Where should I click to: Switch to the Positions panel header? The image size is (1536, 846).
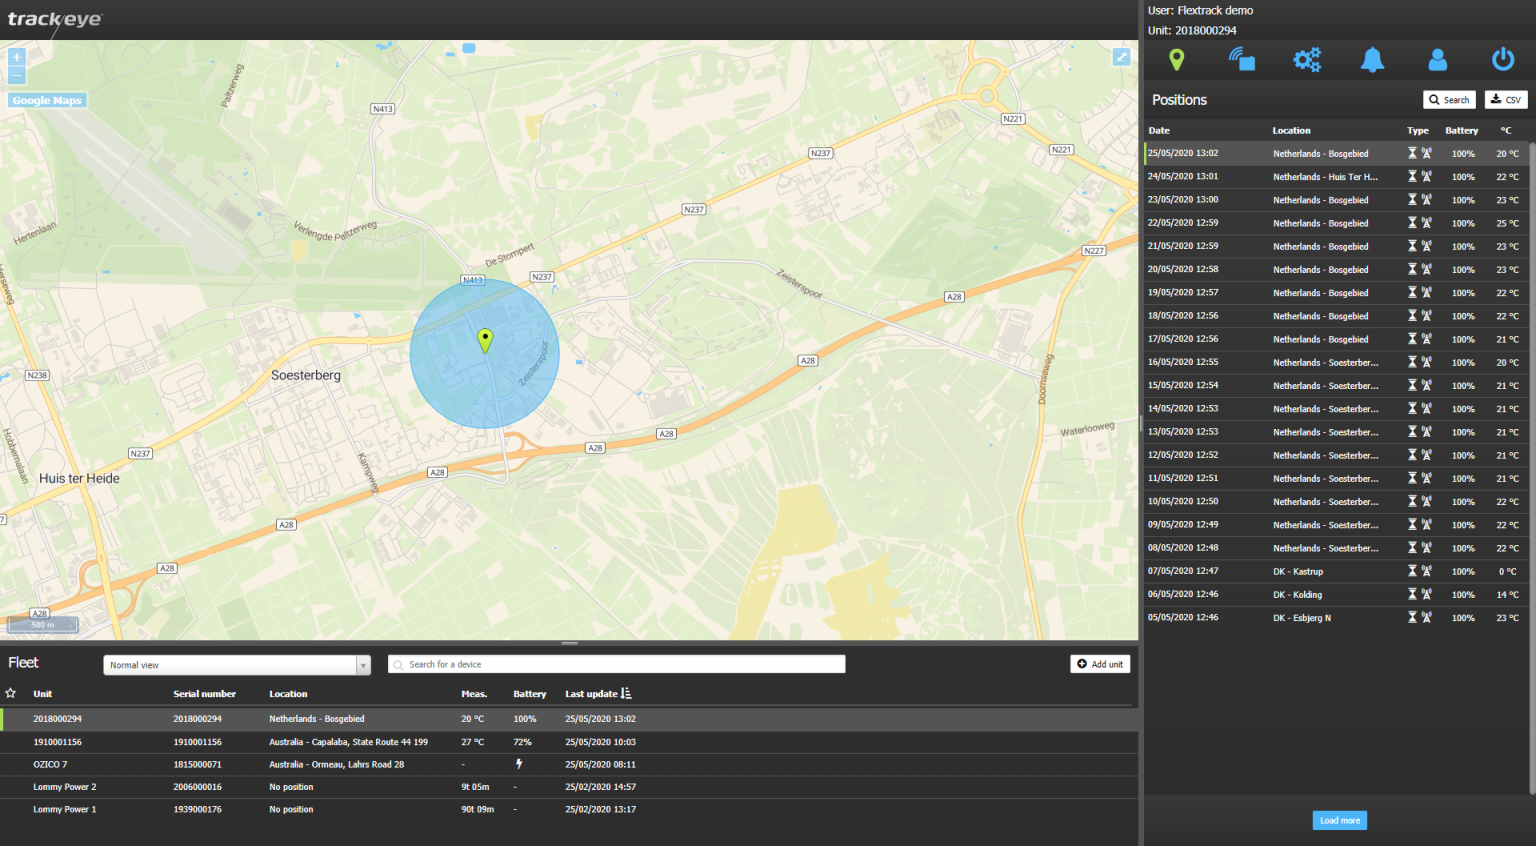click(x=1180, y=100)
